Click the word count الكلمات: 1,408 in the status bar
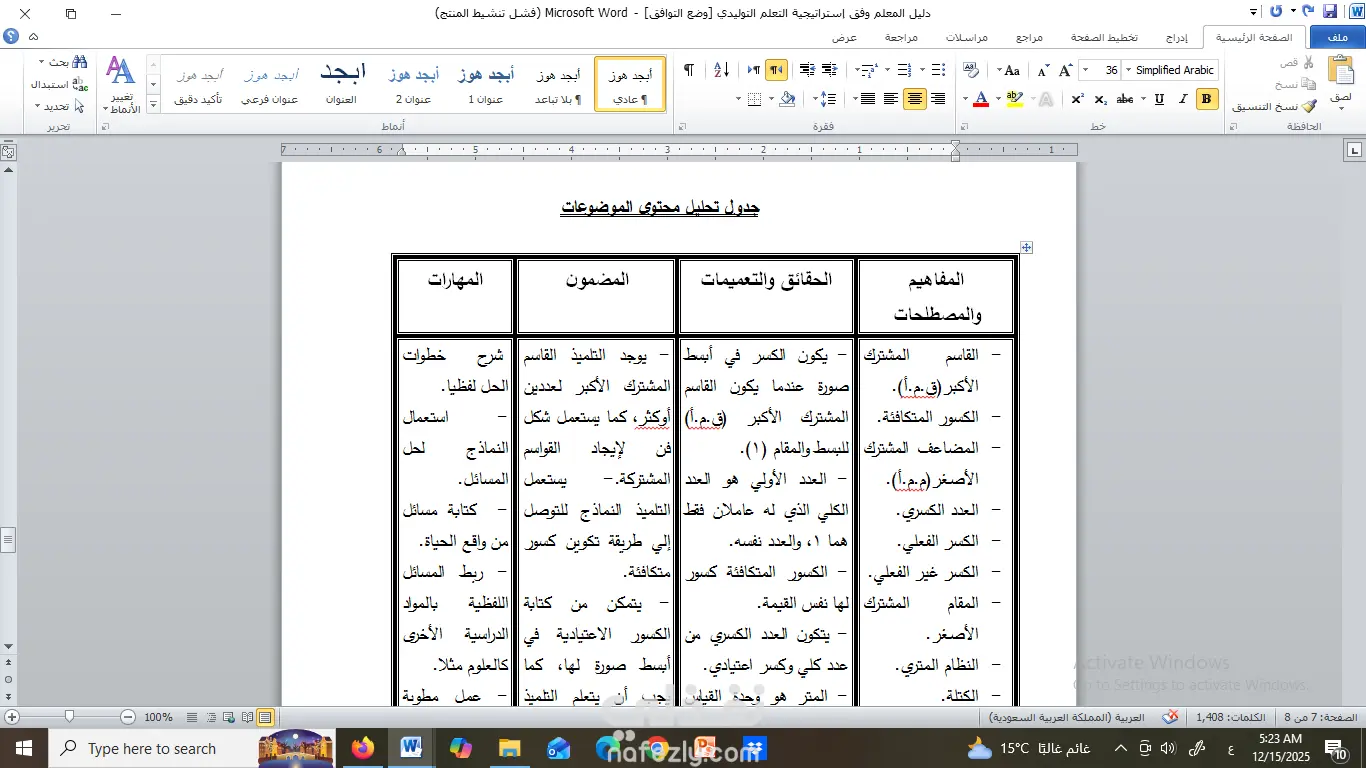The image size is (1366, 768). click(x=1230, y=717)
